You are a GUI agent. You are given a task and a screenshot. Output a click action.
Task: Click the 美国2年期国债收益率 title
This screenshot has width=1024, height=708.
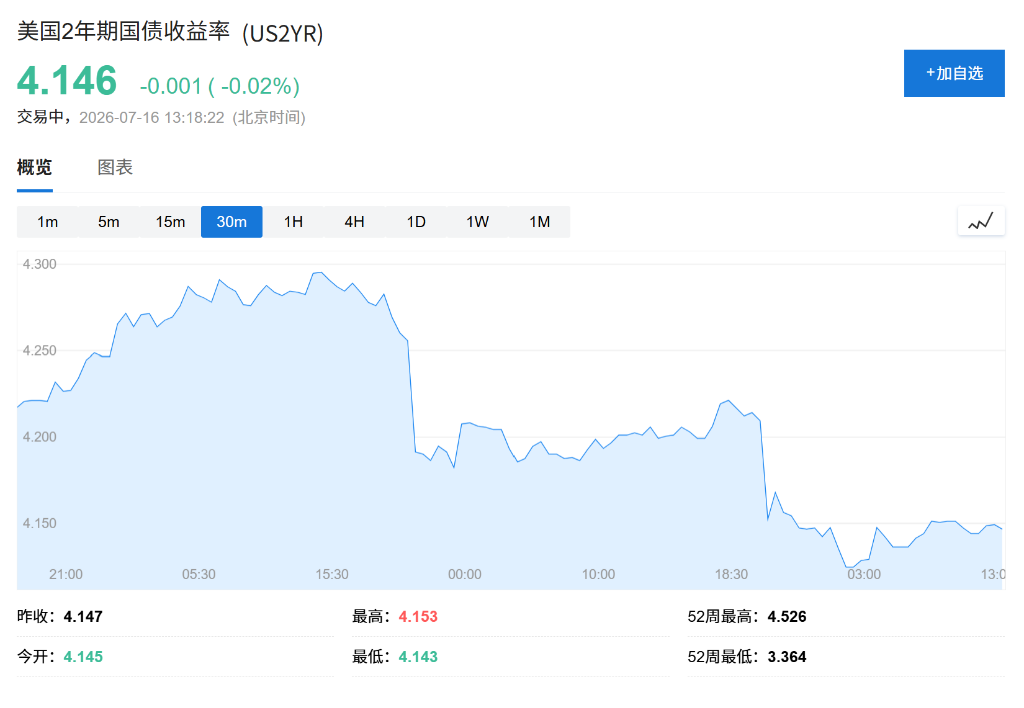click(123, 31)
